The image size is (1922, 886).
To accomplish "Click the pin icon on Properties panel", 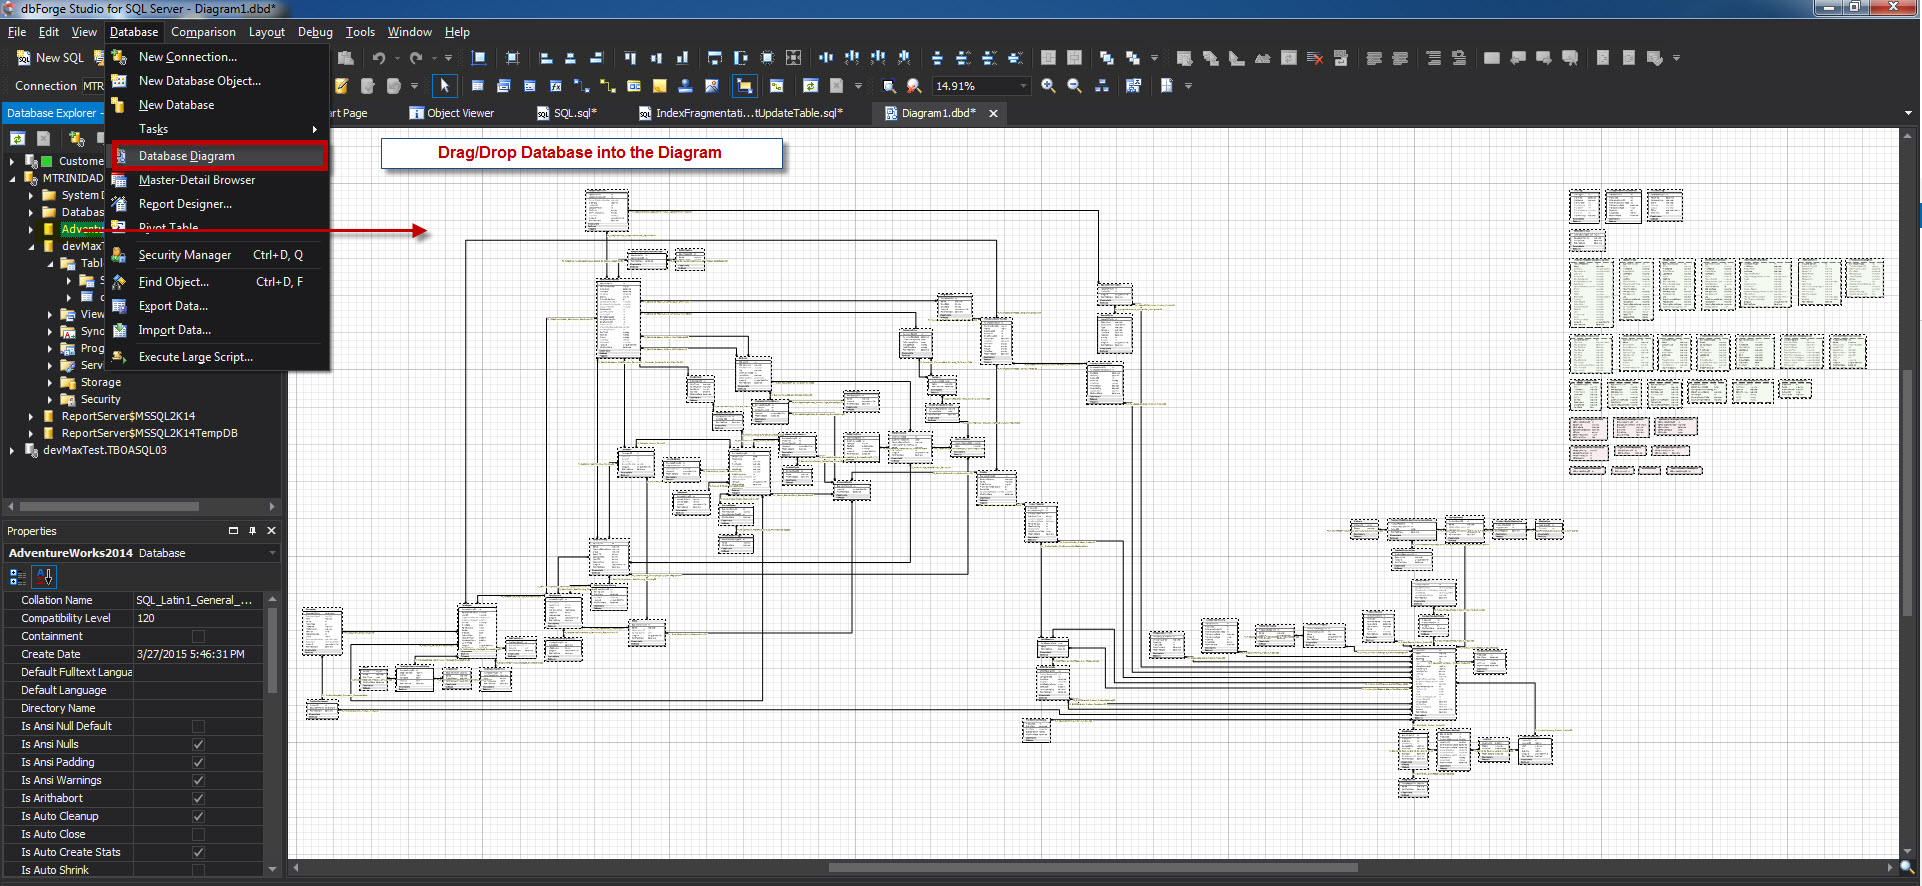I will click(x=252, y=531).
